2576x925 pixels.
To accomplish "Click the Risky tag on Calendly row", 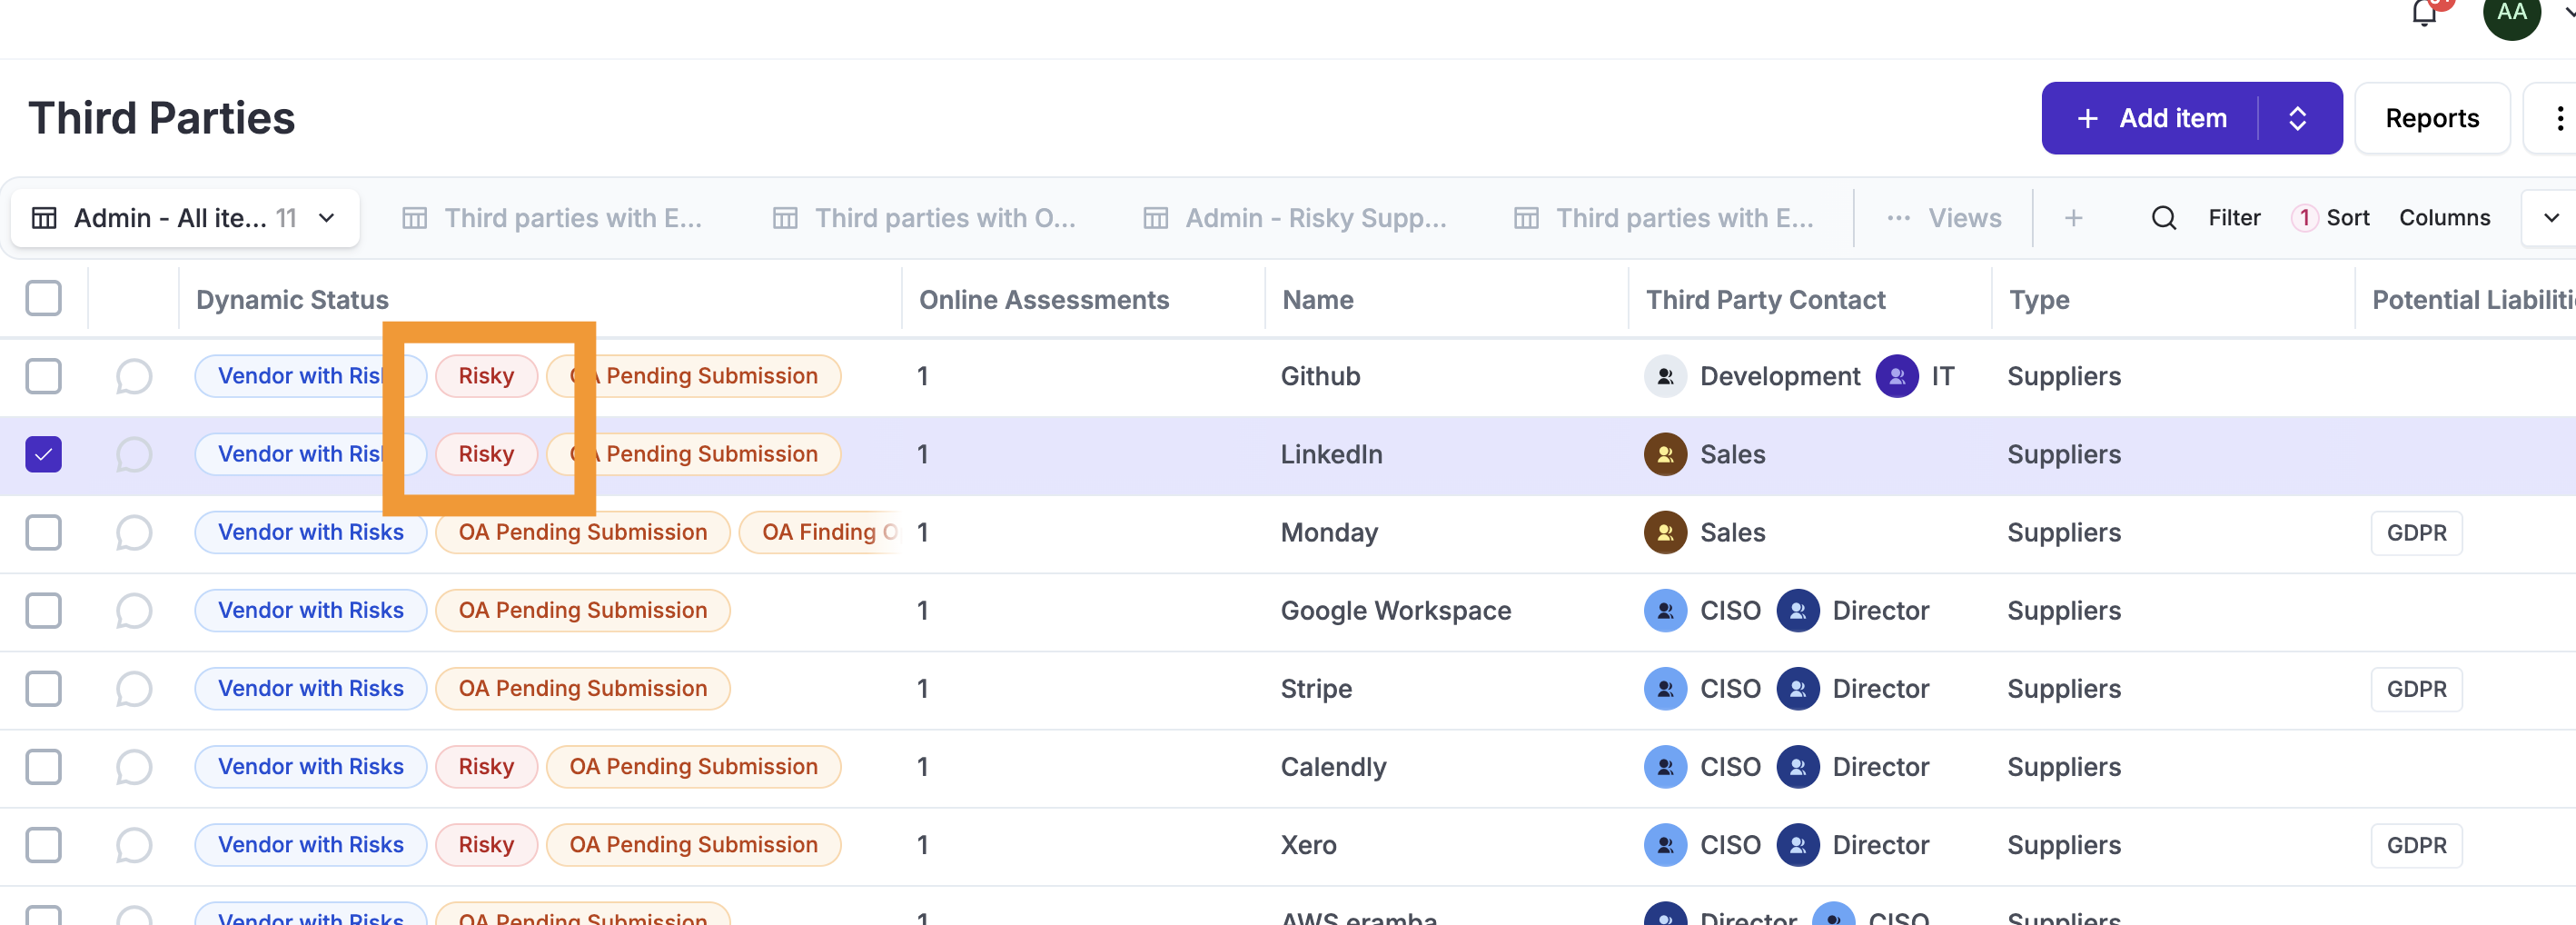I will click(x=486, y=767).
